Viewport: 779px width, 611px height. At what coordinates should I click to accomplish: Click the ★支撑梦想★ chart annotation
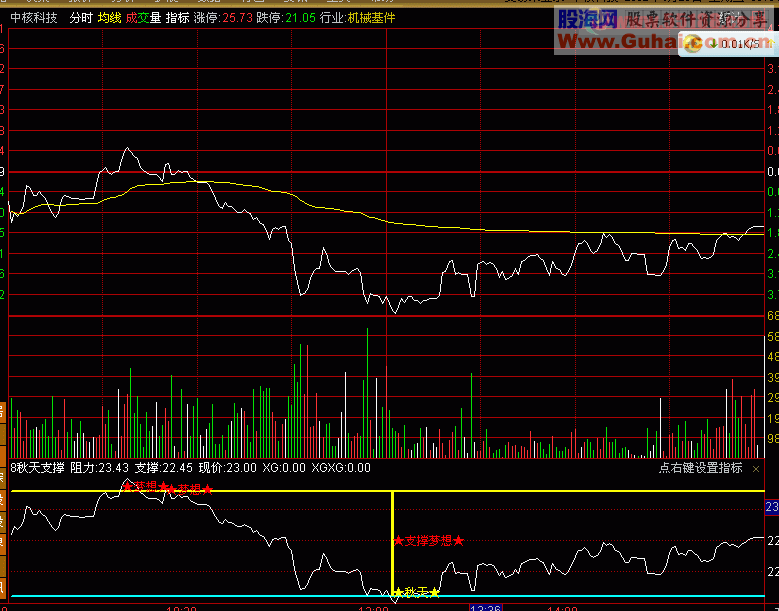(428, 540)
